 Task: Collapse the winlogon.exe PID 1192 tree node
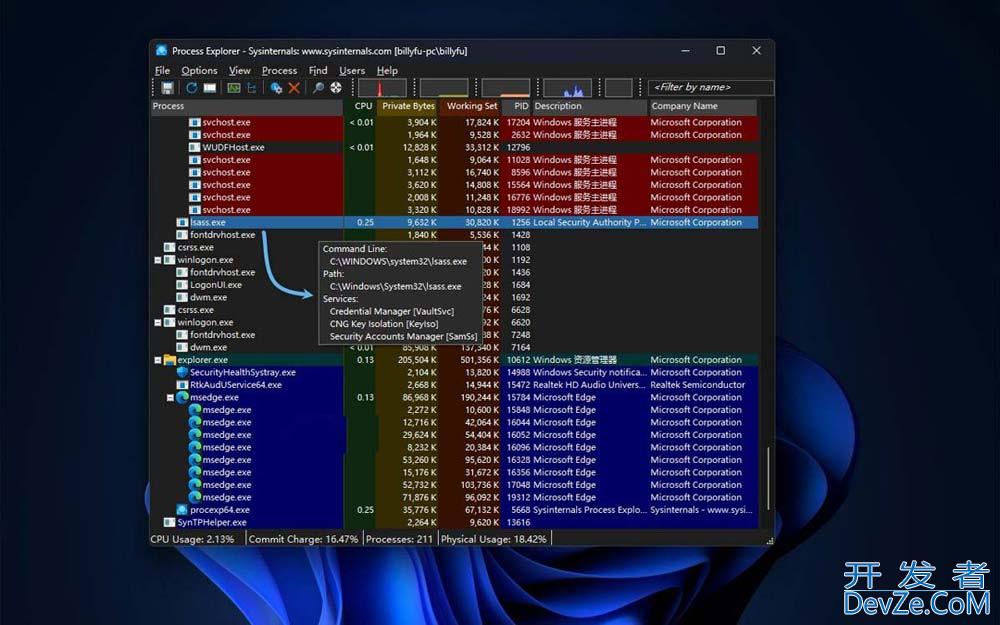(x=158, y=260)
